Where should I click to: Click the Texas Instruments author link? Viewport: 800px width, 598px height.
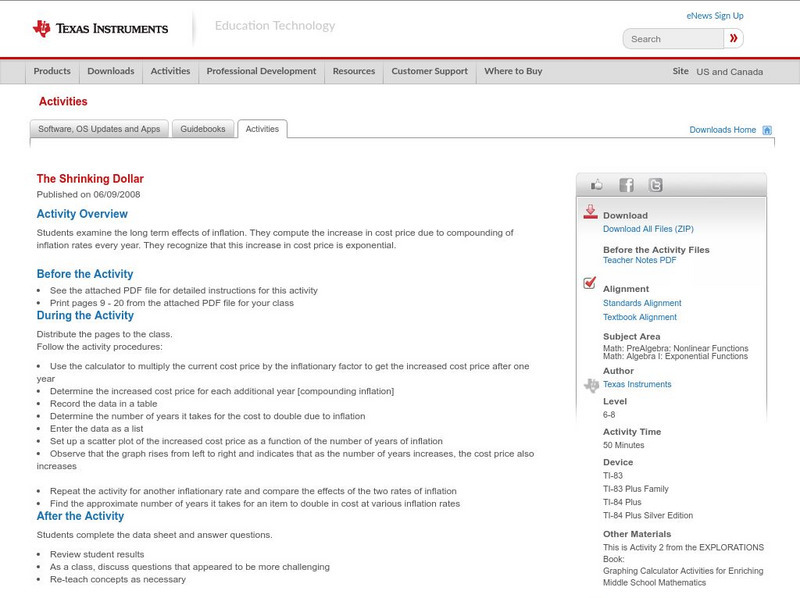coord(637,384)
